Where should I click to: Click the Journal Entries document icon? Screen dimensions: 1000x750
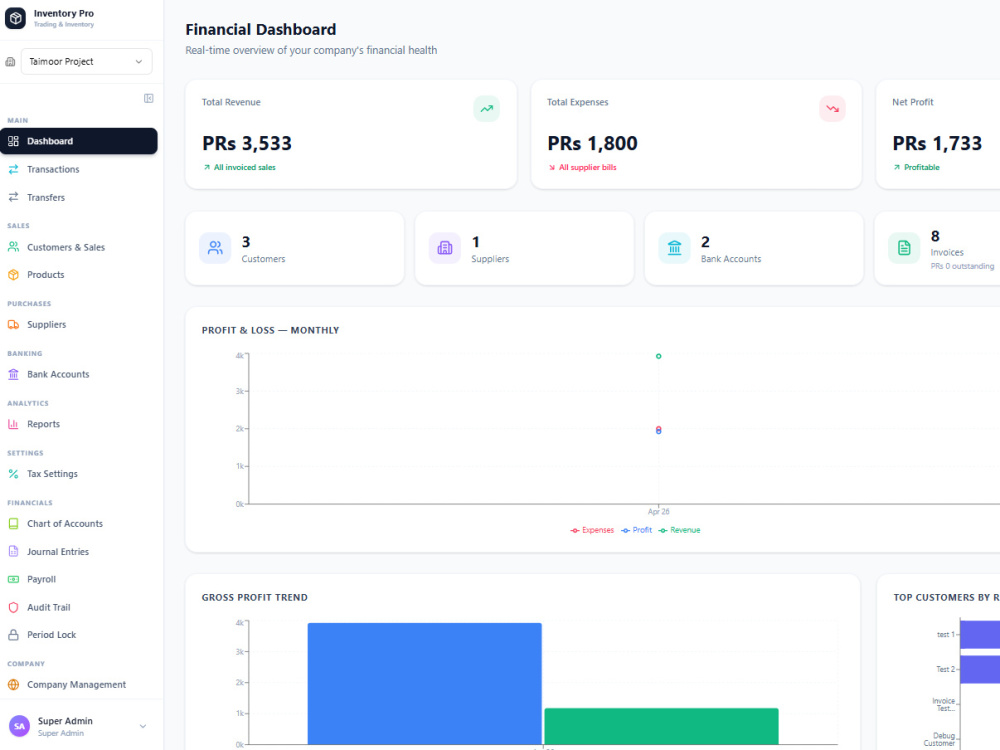point(13,552)
